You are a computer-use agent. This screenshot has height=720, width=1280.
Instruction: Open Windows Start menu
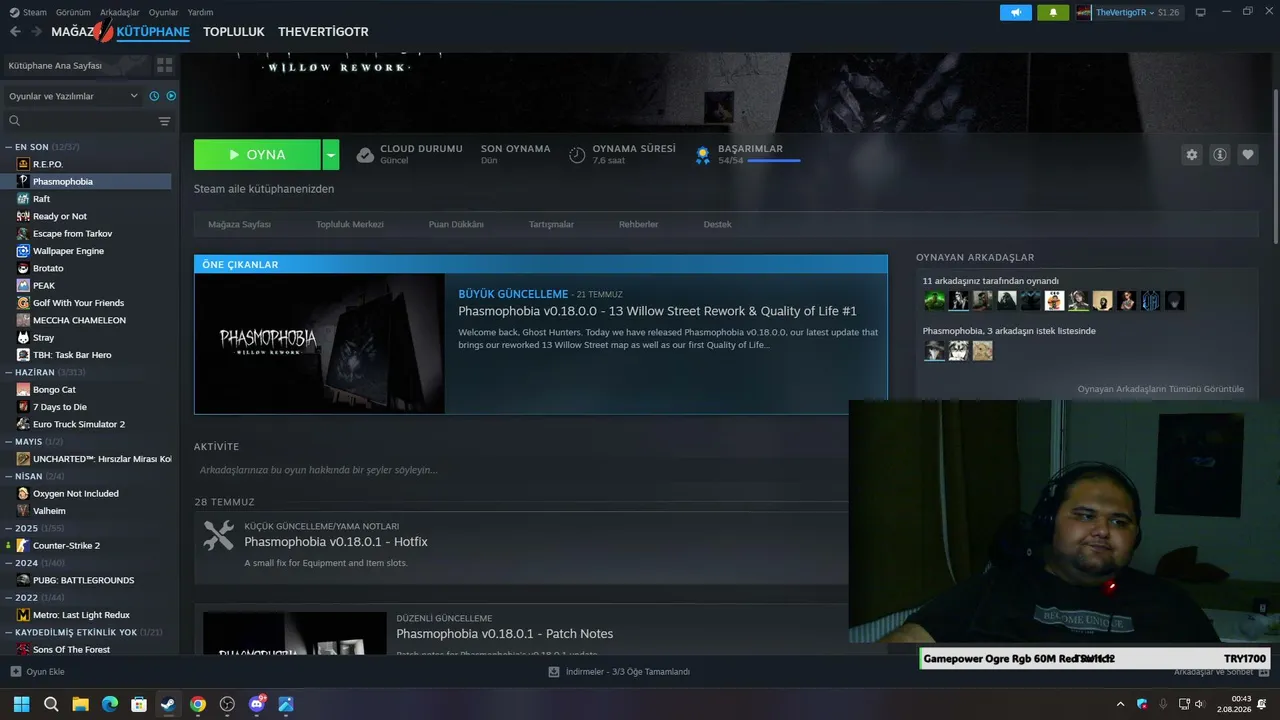tap(21, 704)
